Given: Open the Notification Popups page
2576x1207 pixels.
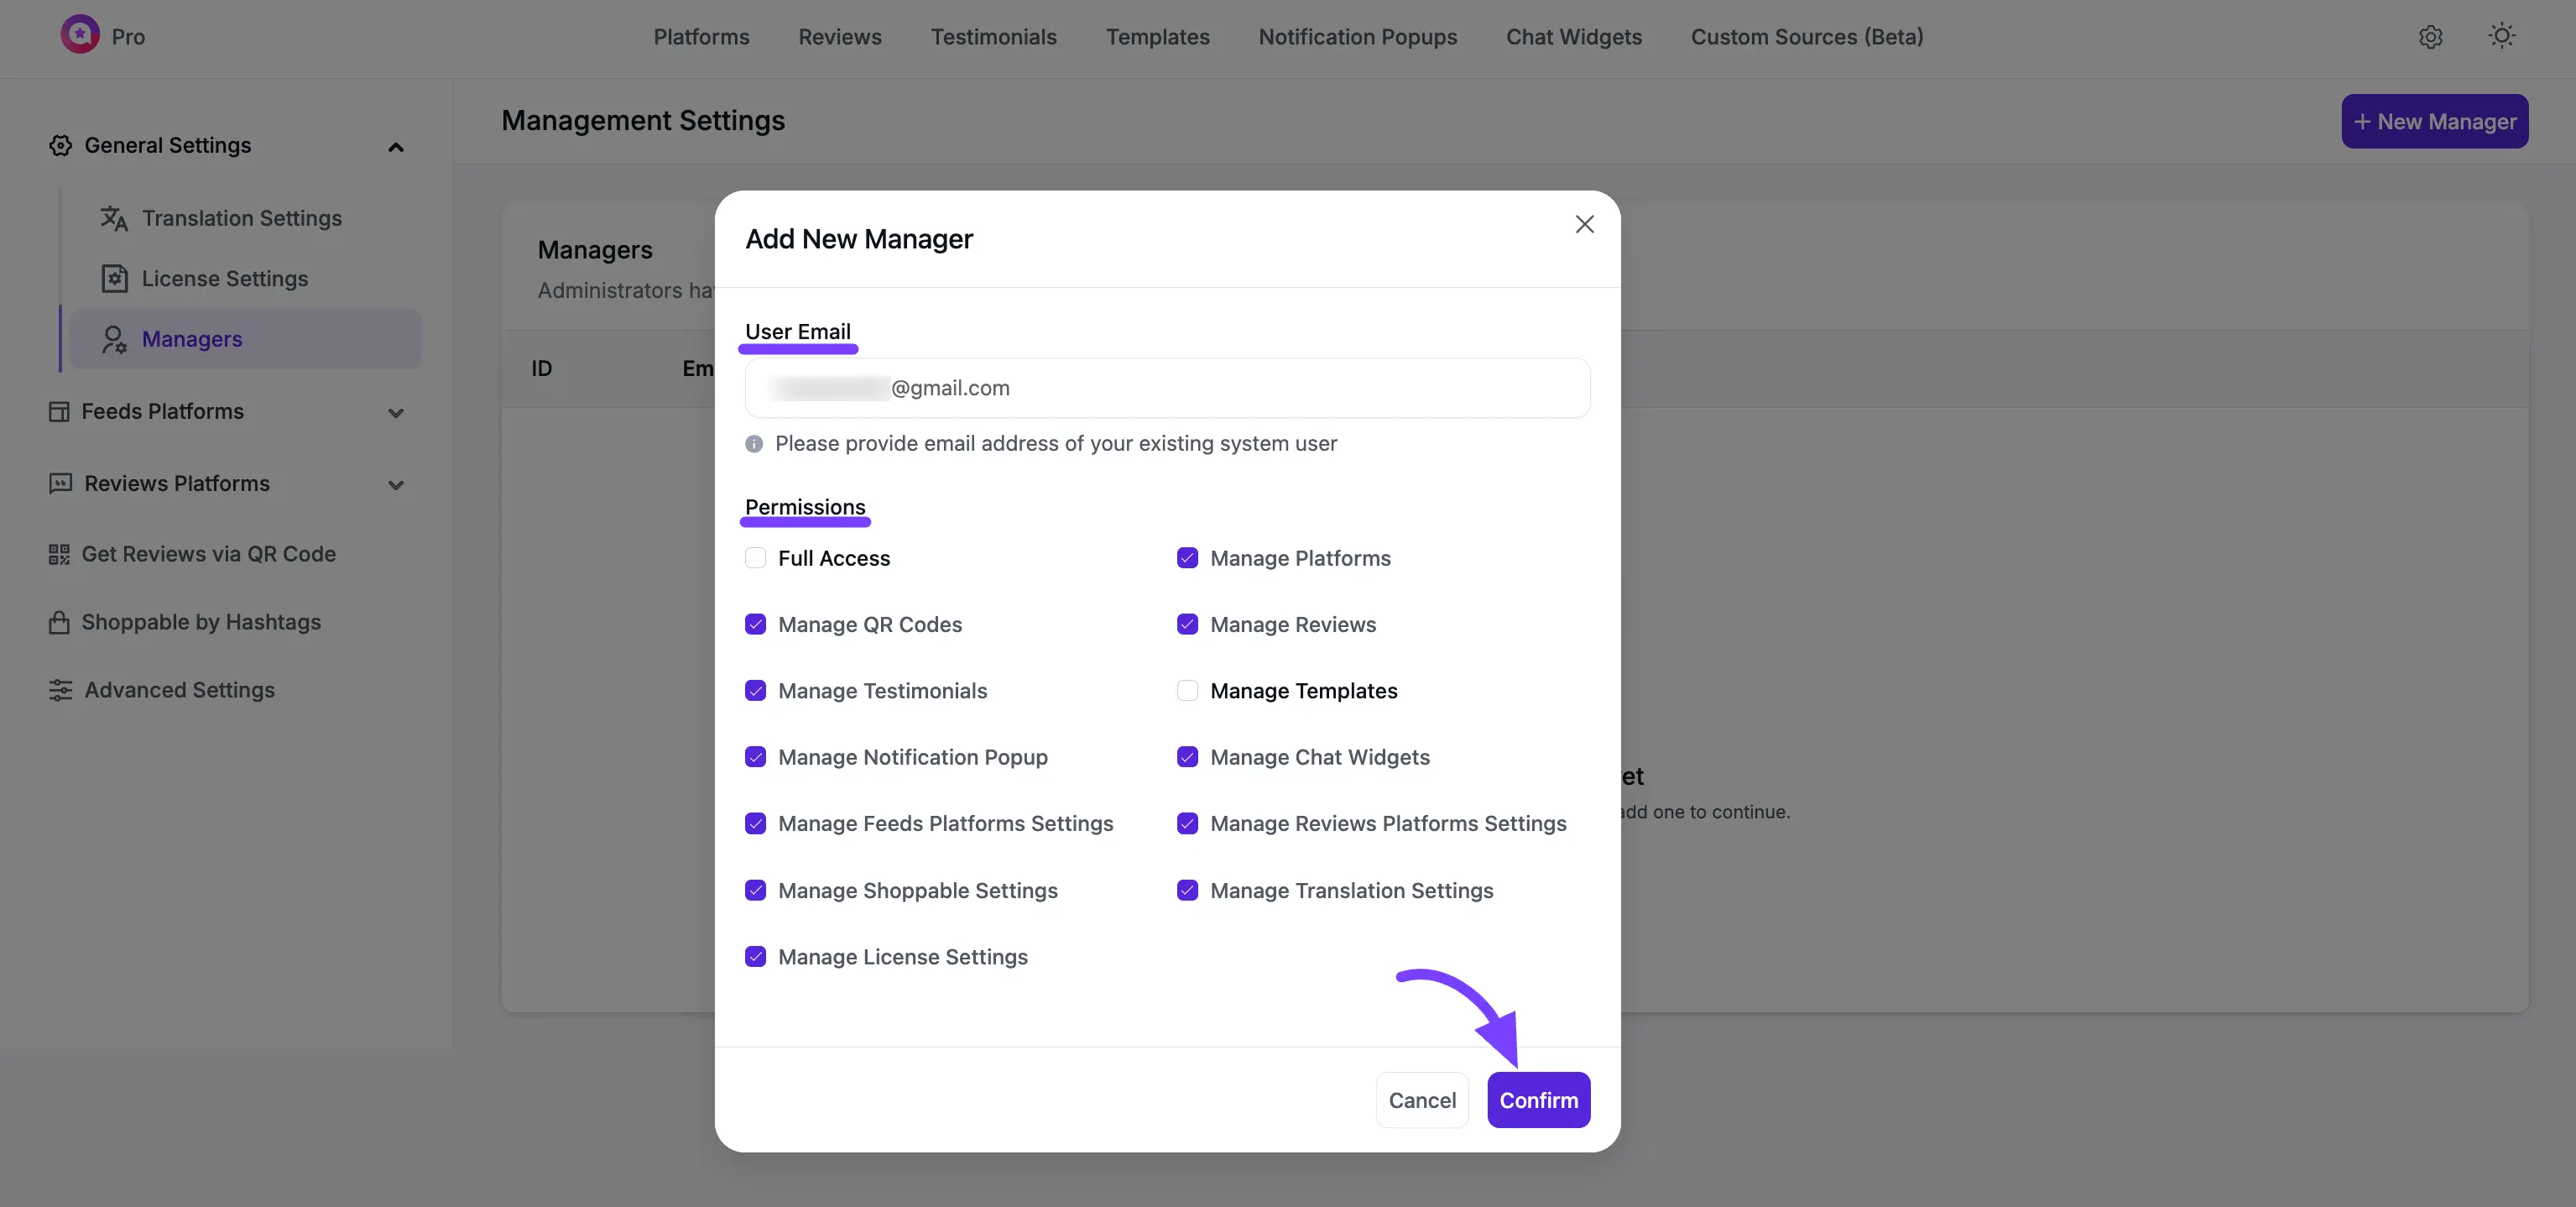Looking at the screenshot, I should (x=1357, y=37).
